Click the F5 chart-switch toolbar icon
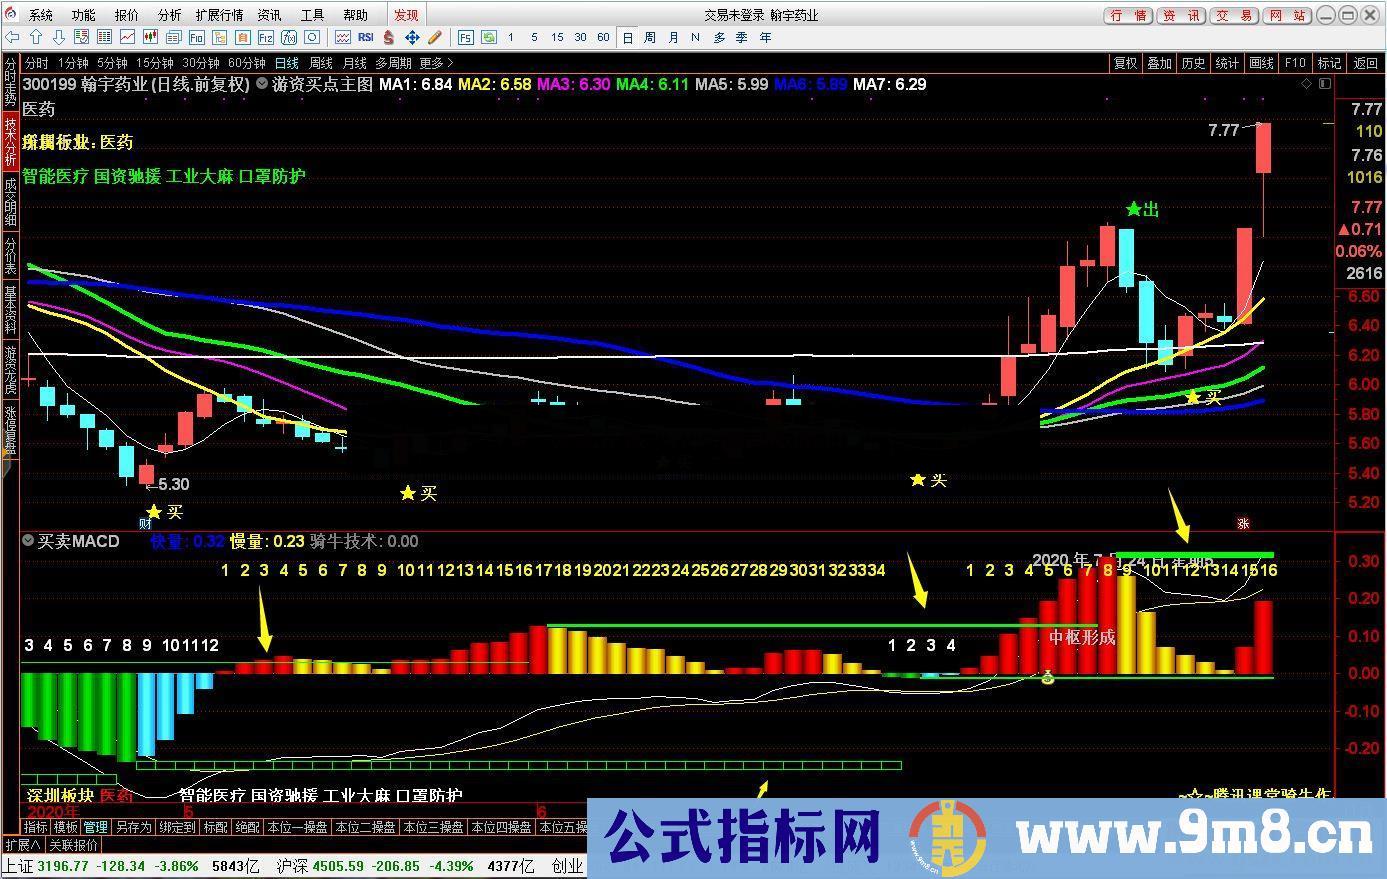1387x879 pixels. pos(464,37)
